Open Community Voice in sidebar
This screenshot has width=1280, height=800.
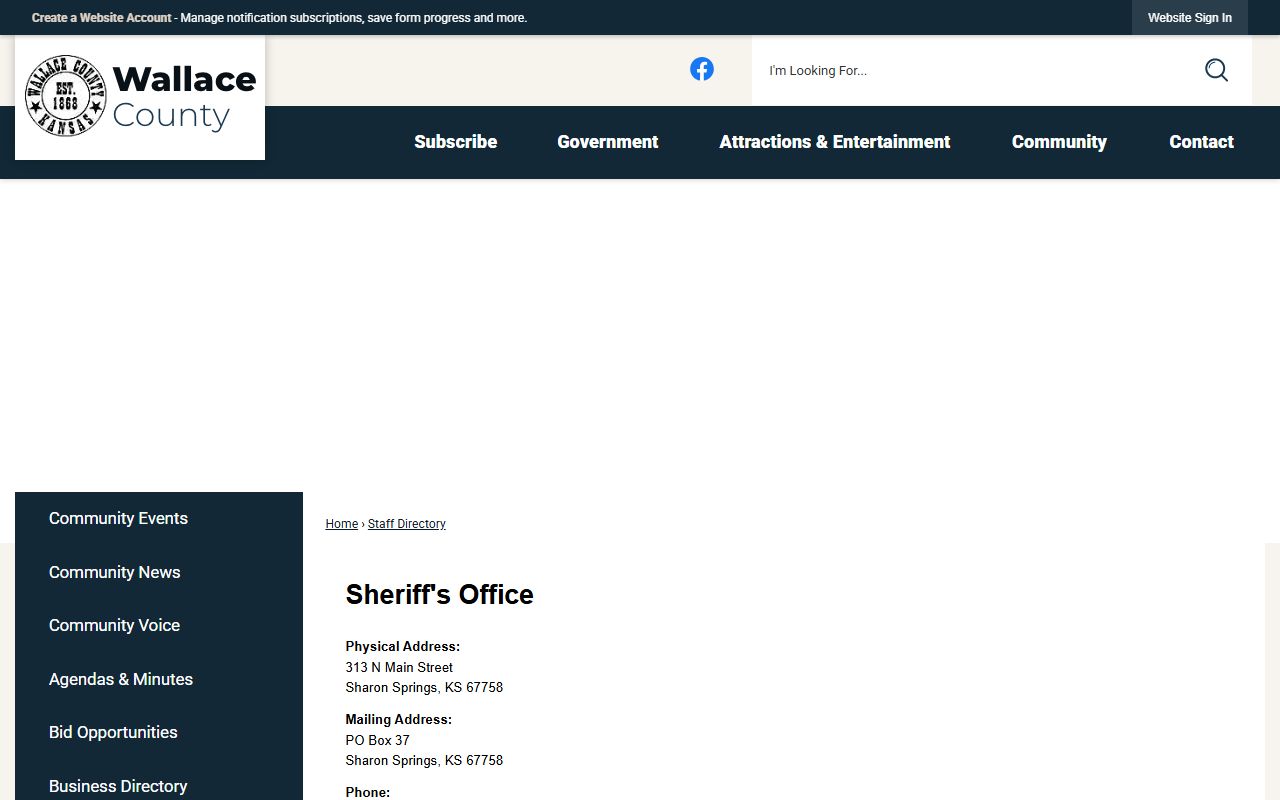click(x=159, y=625)
